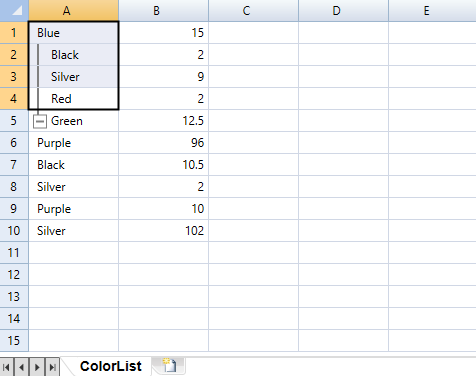Click previous sheet navigation arrow
This screenshot has width=476, height=376.
[x=21, y=367]
